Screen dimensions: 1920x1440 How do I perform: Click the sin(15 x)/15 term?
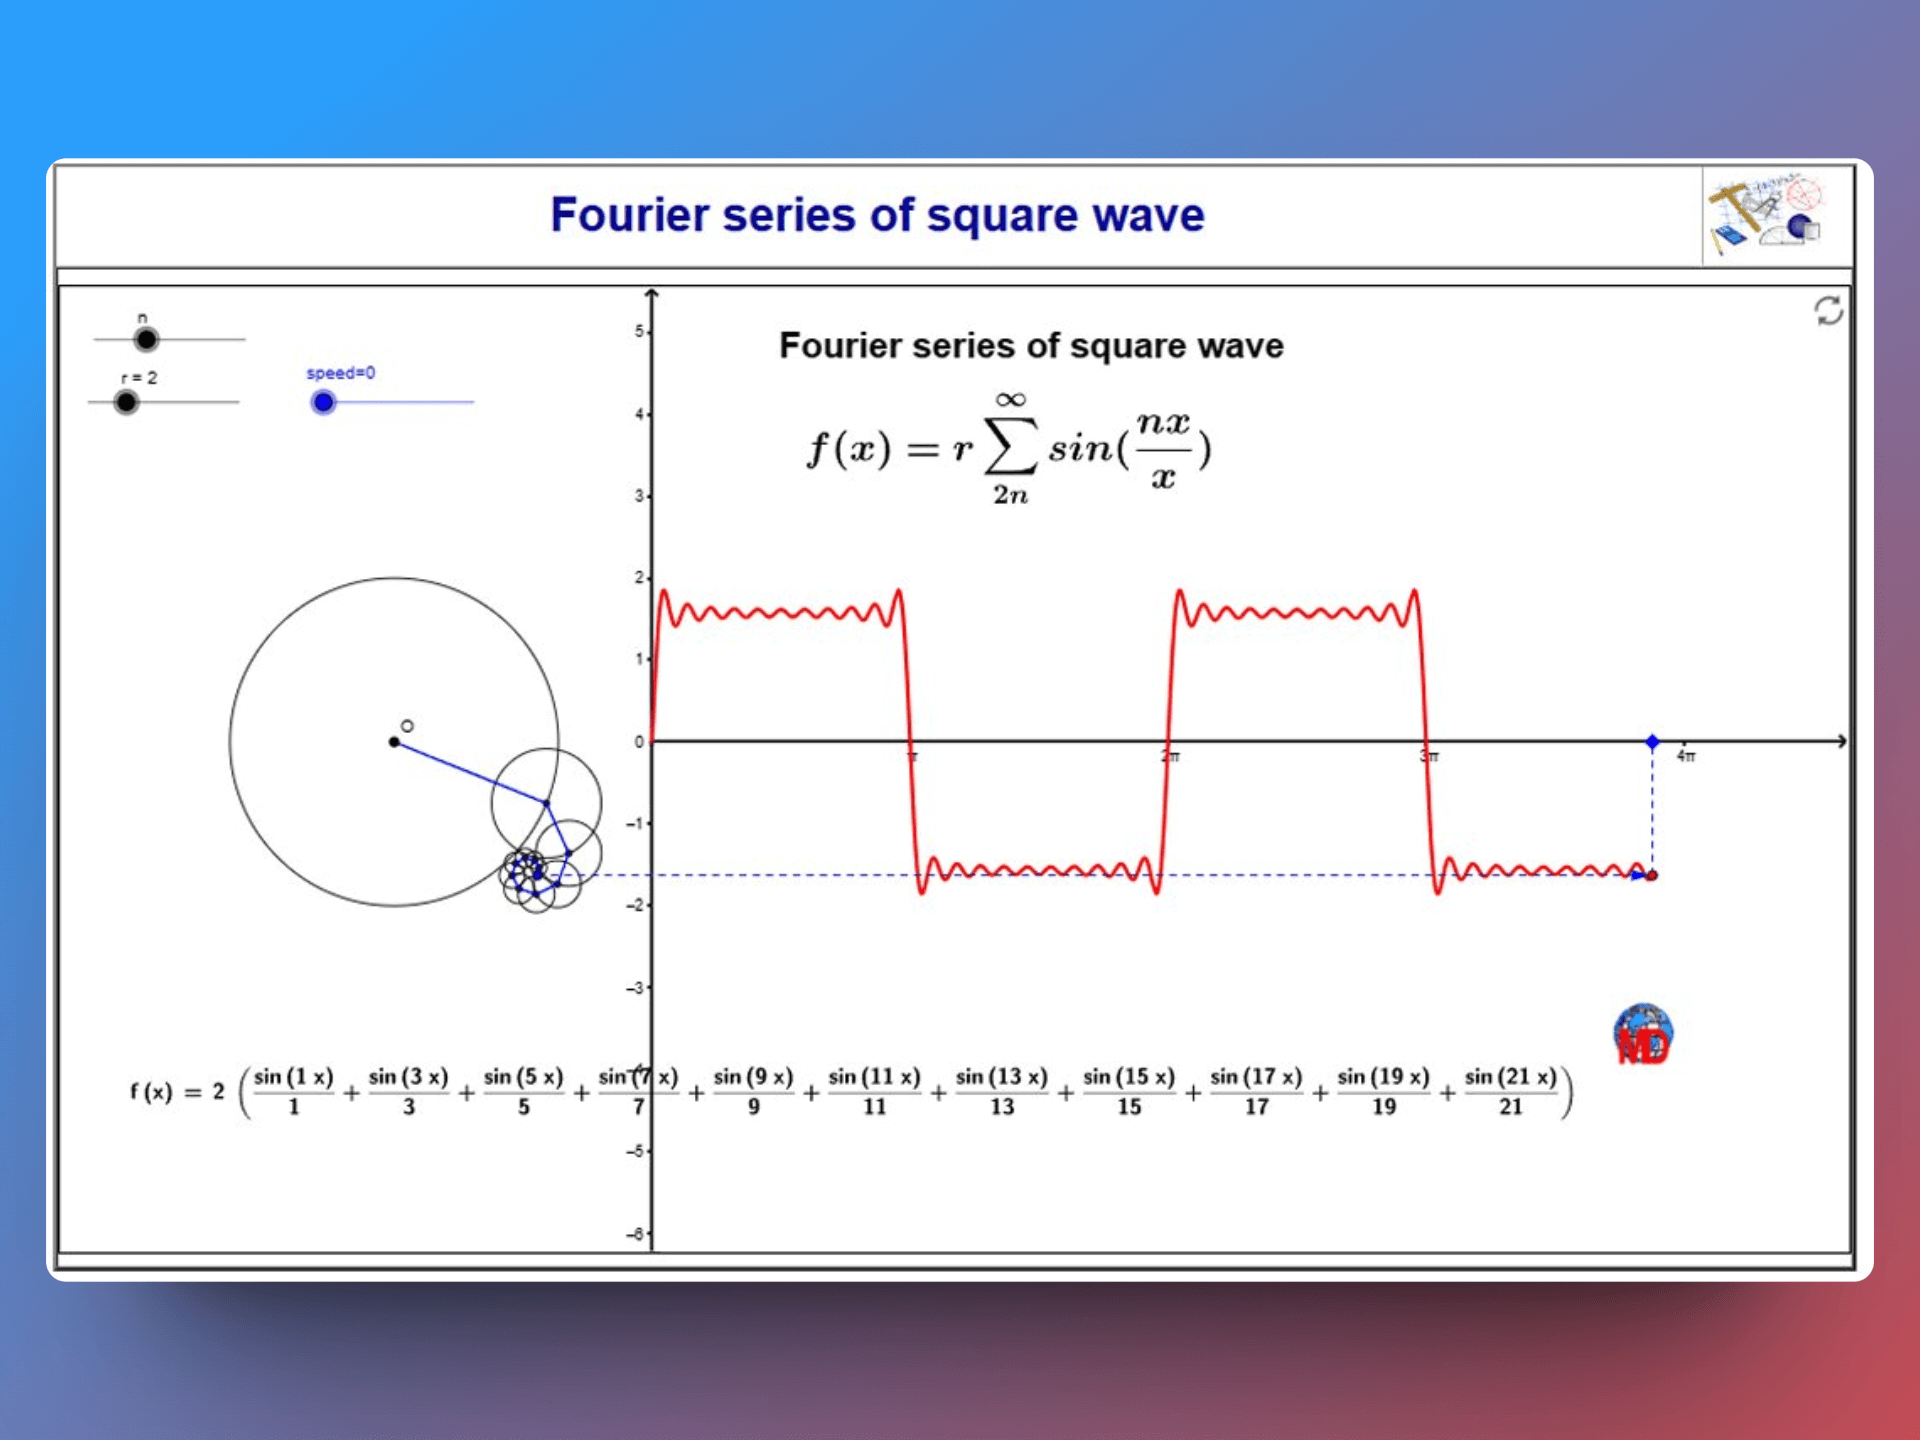1129,1091
